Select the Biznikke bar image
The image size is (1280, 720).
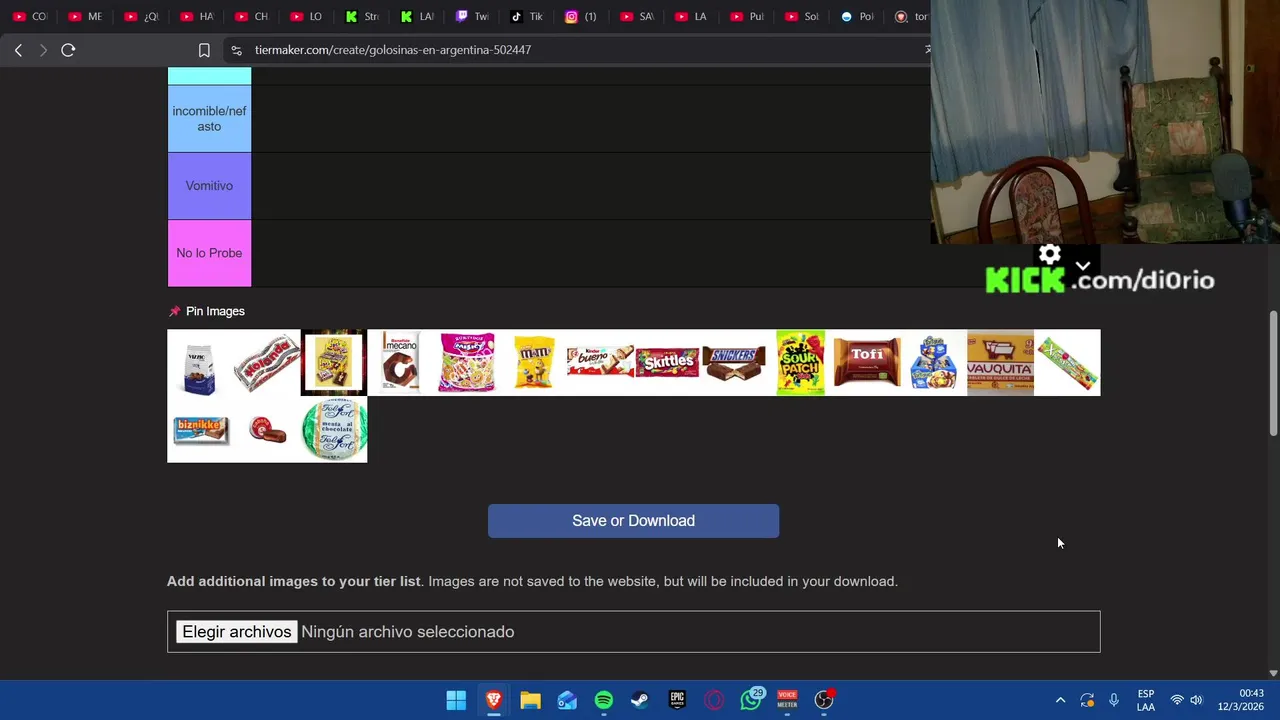point(200,430)
